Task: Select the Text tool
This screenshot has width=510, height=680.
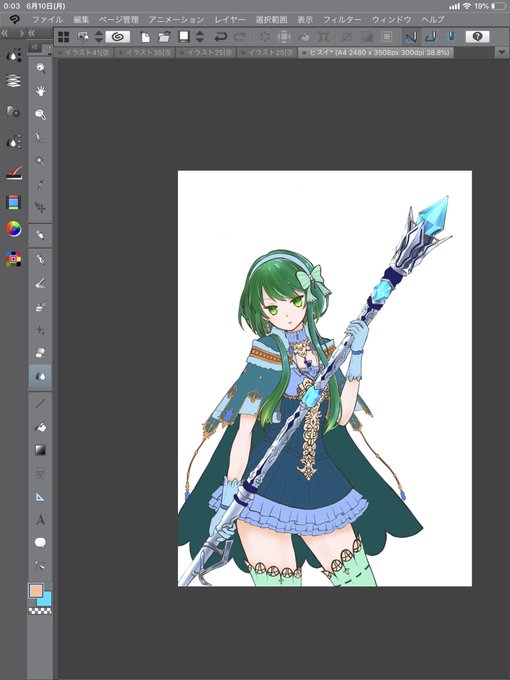Action: click(x=40, y=520)
